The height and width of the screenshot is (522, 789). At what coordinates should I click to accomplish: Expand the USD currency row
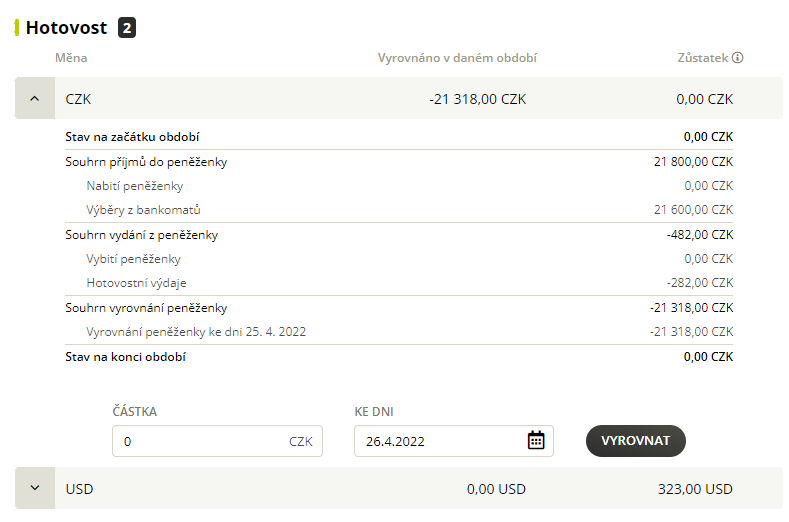(x=35, y=488)
